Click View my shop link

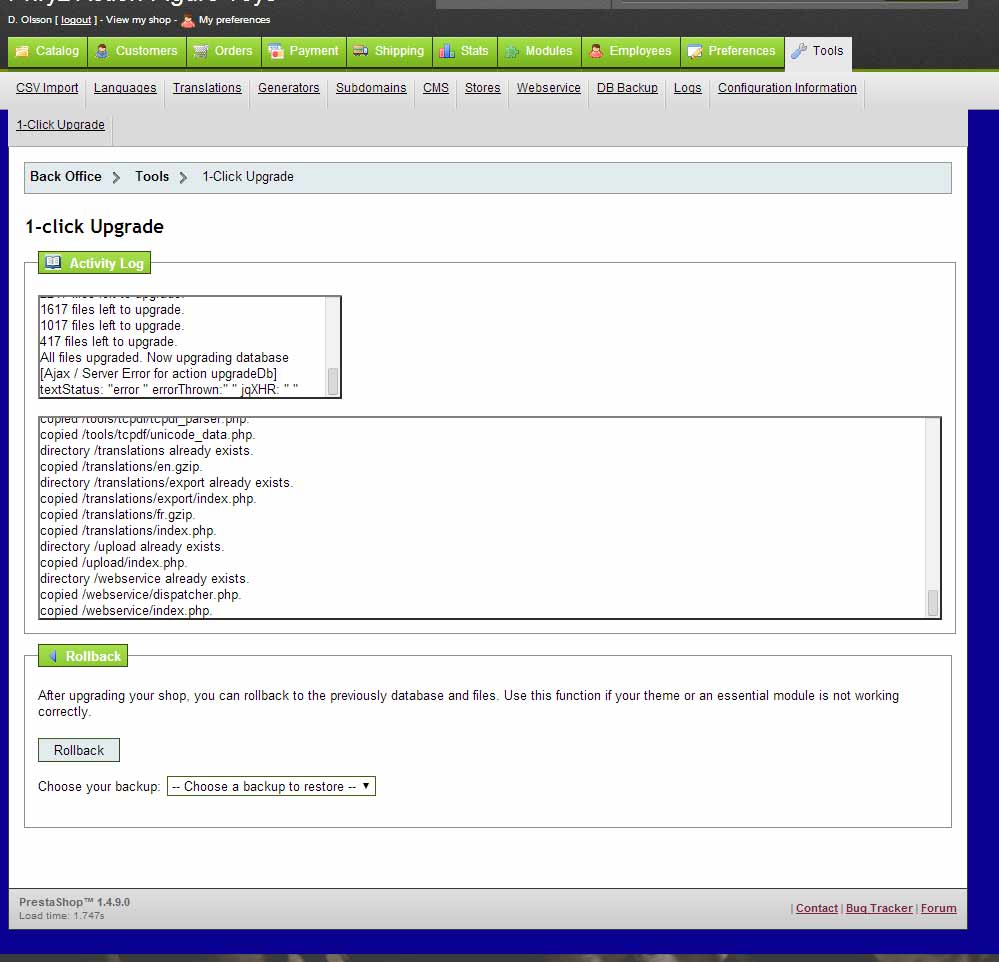138,20
